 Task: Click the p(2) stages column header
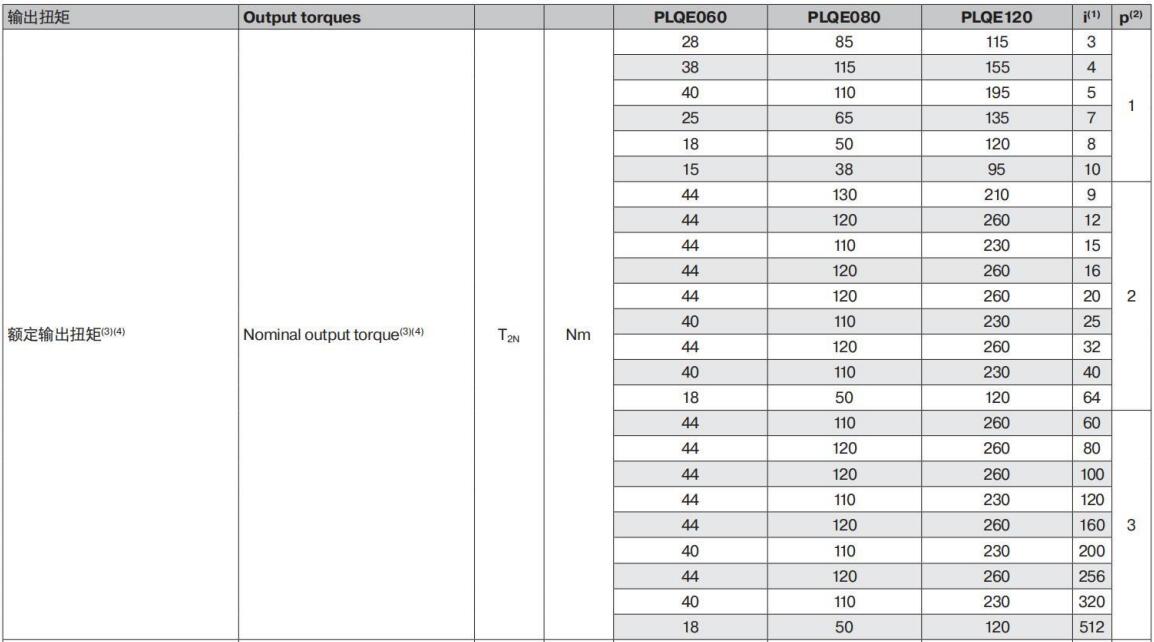tap(1131, 18)
